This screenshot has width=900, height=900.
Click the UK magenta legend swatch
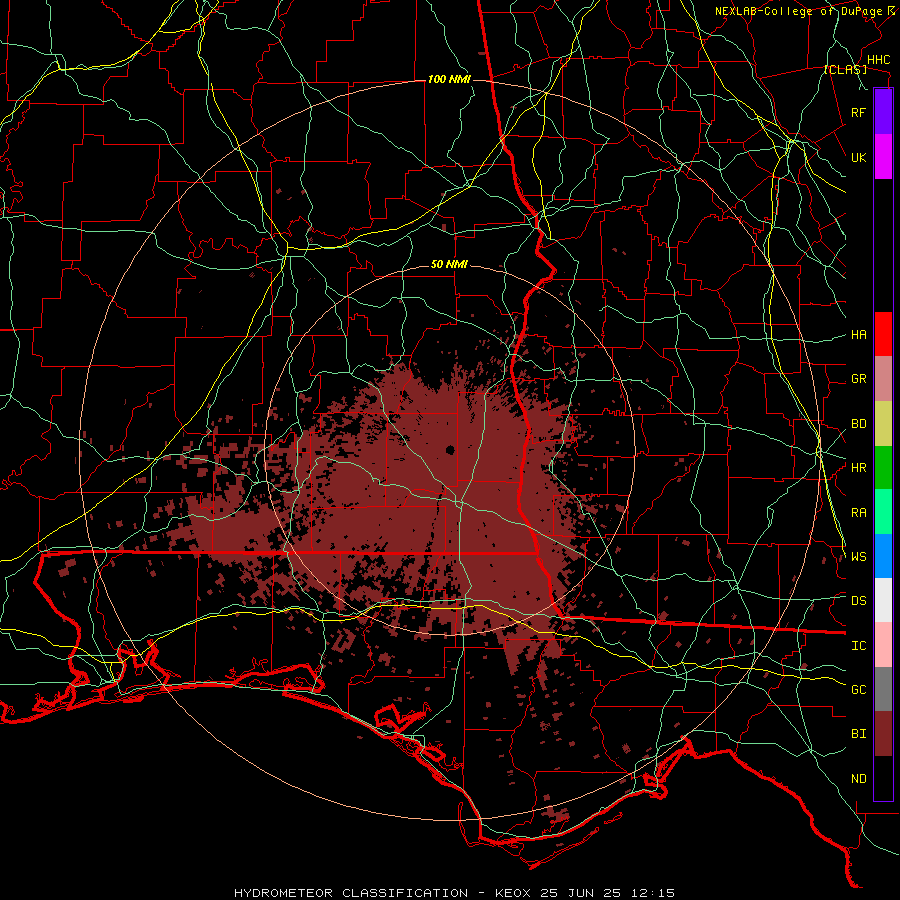click(883, 157)
